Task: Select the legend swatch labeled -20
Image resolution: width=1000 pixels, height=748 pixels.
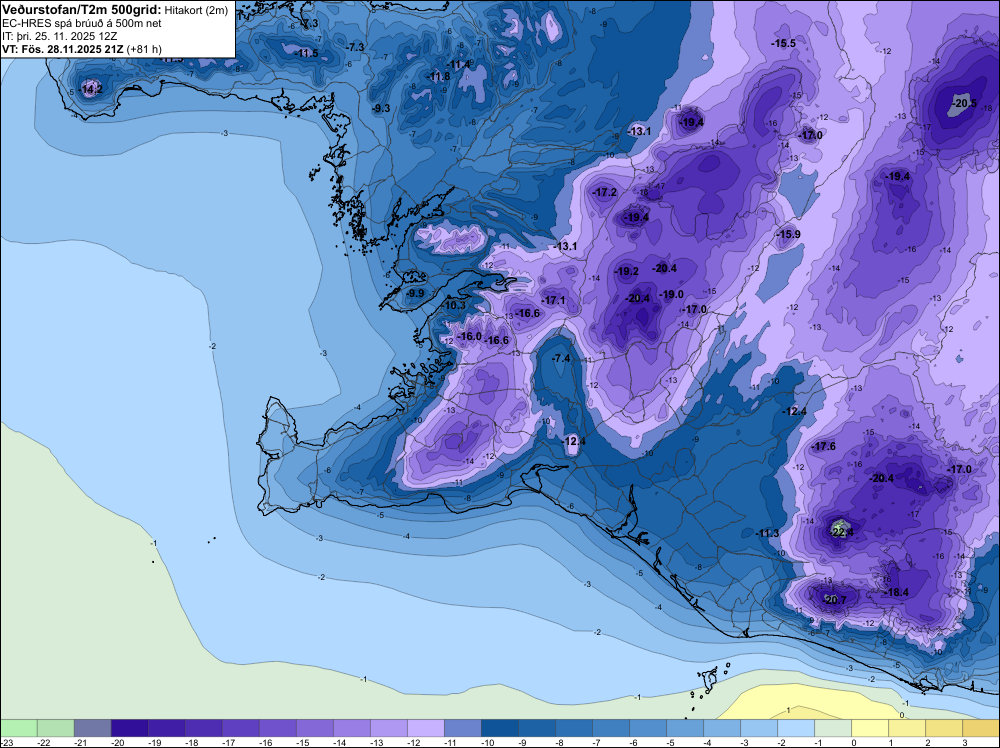Action: click(129, 728)
